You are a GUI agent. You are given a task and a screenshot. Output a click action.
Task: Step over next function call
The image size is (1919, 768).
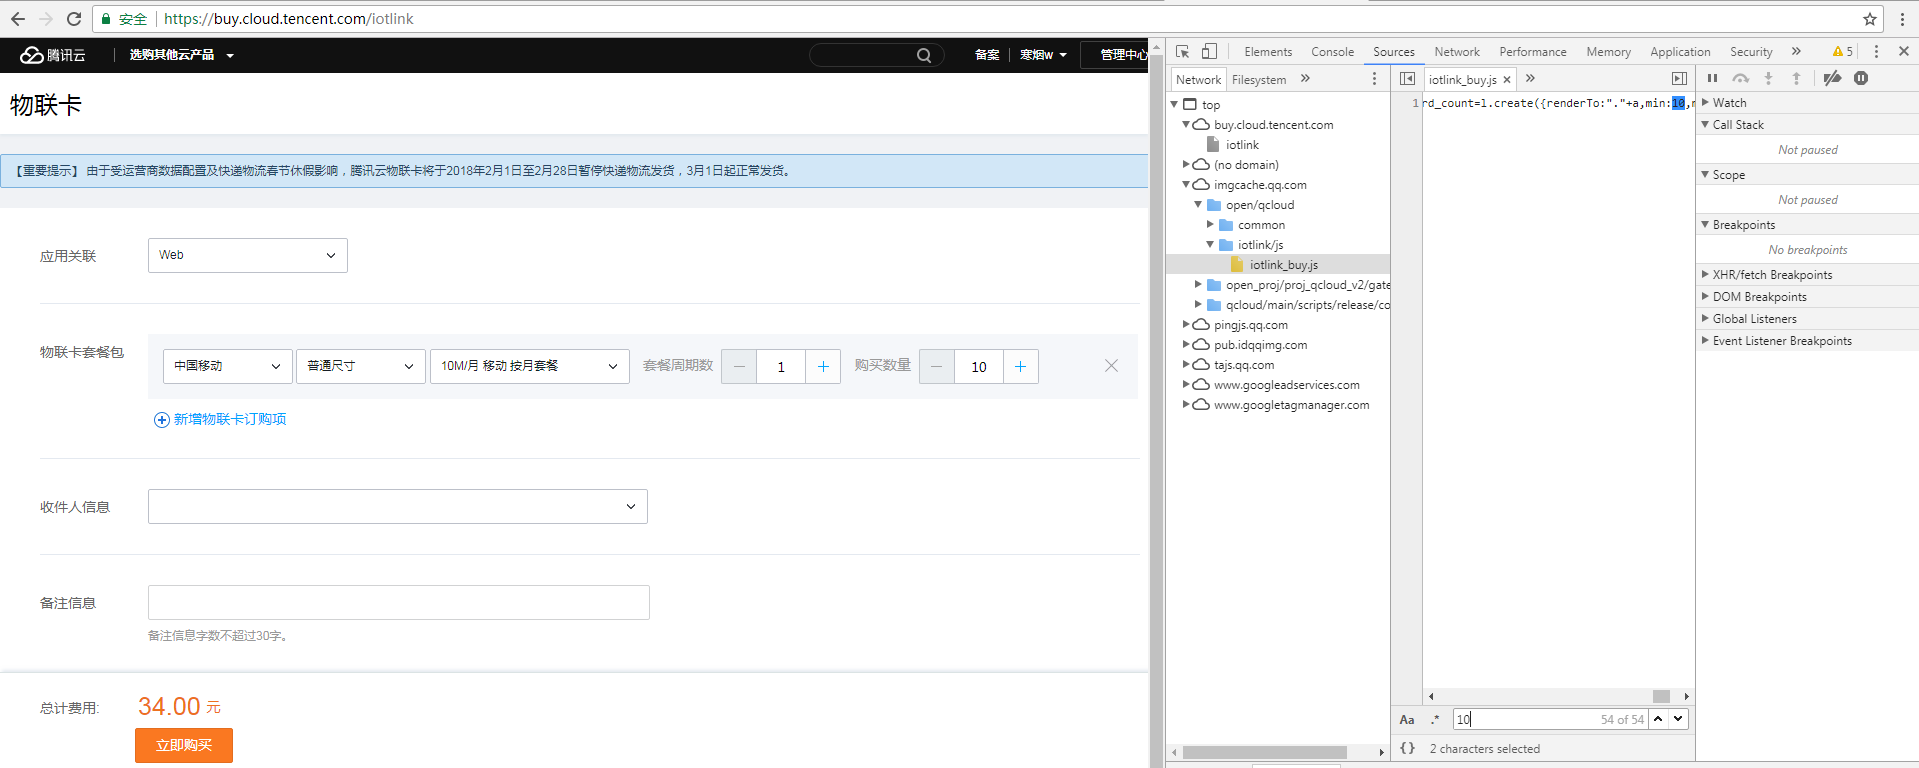tap(1741, 78)
